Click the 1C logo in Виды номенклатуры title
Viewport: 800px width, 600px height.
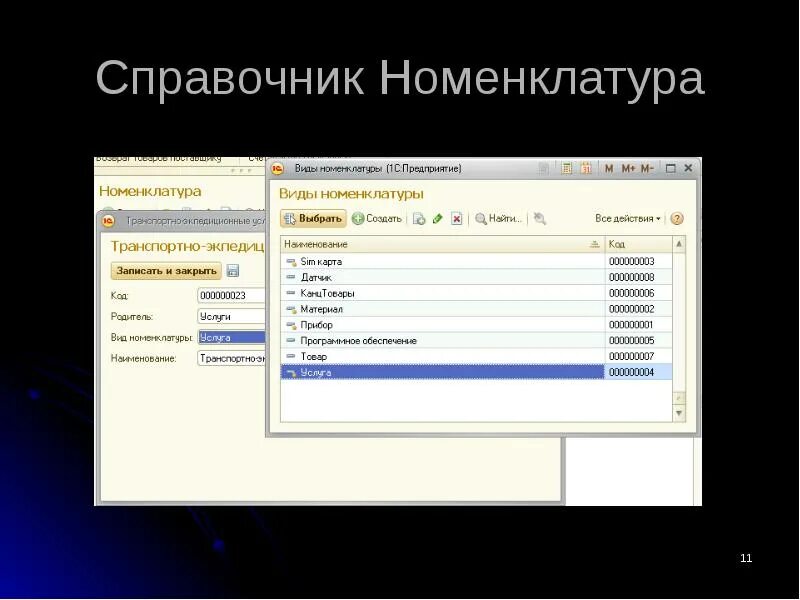point(277,168)
